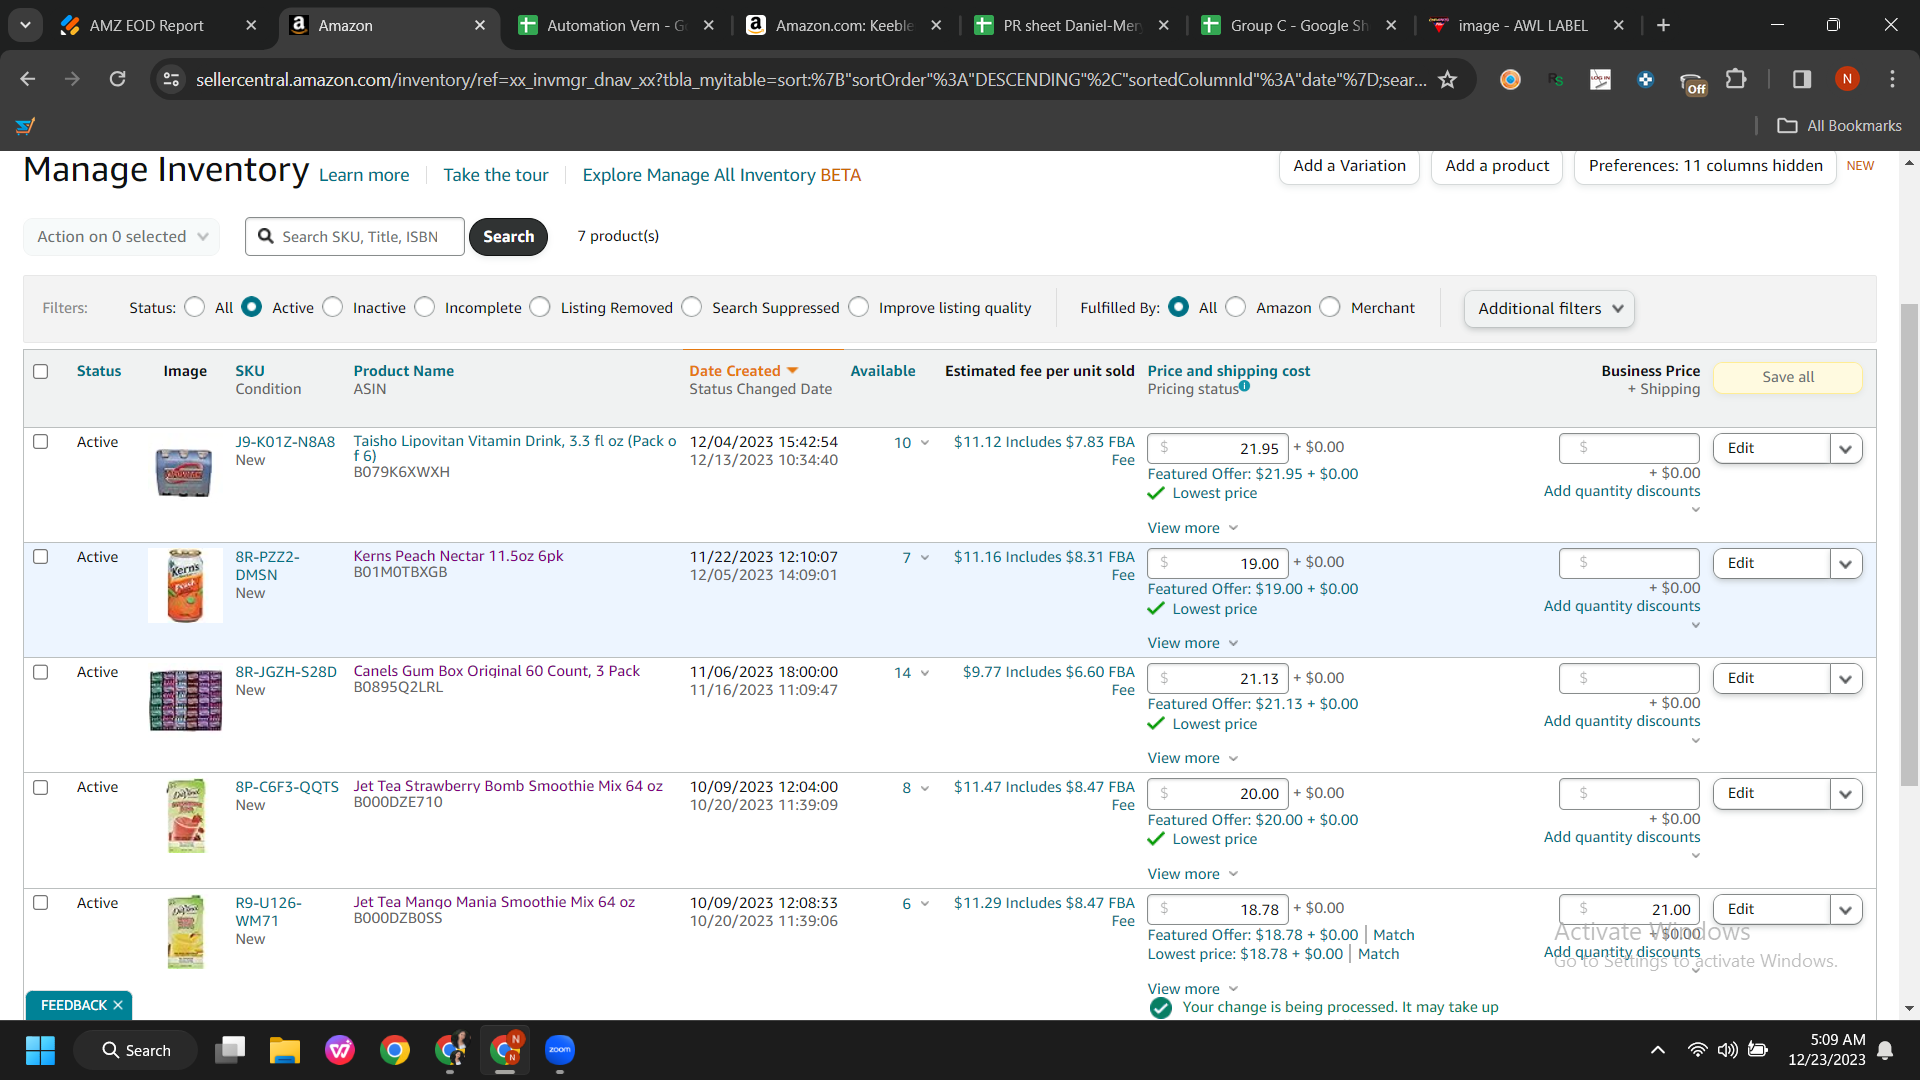Sort by the Date Created column header

point(743,371)
